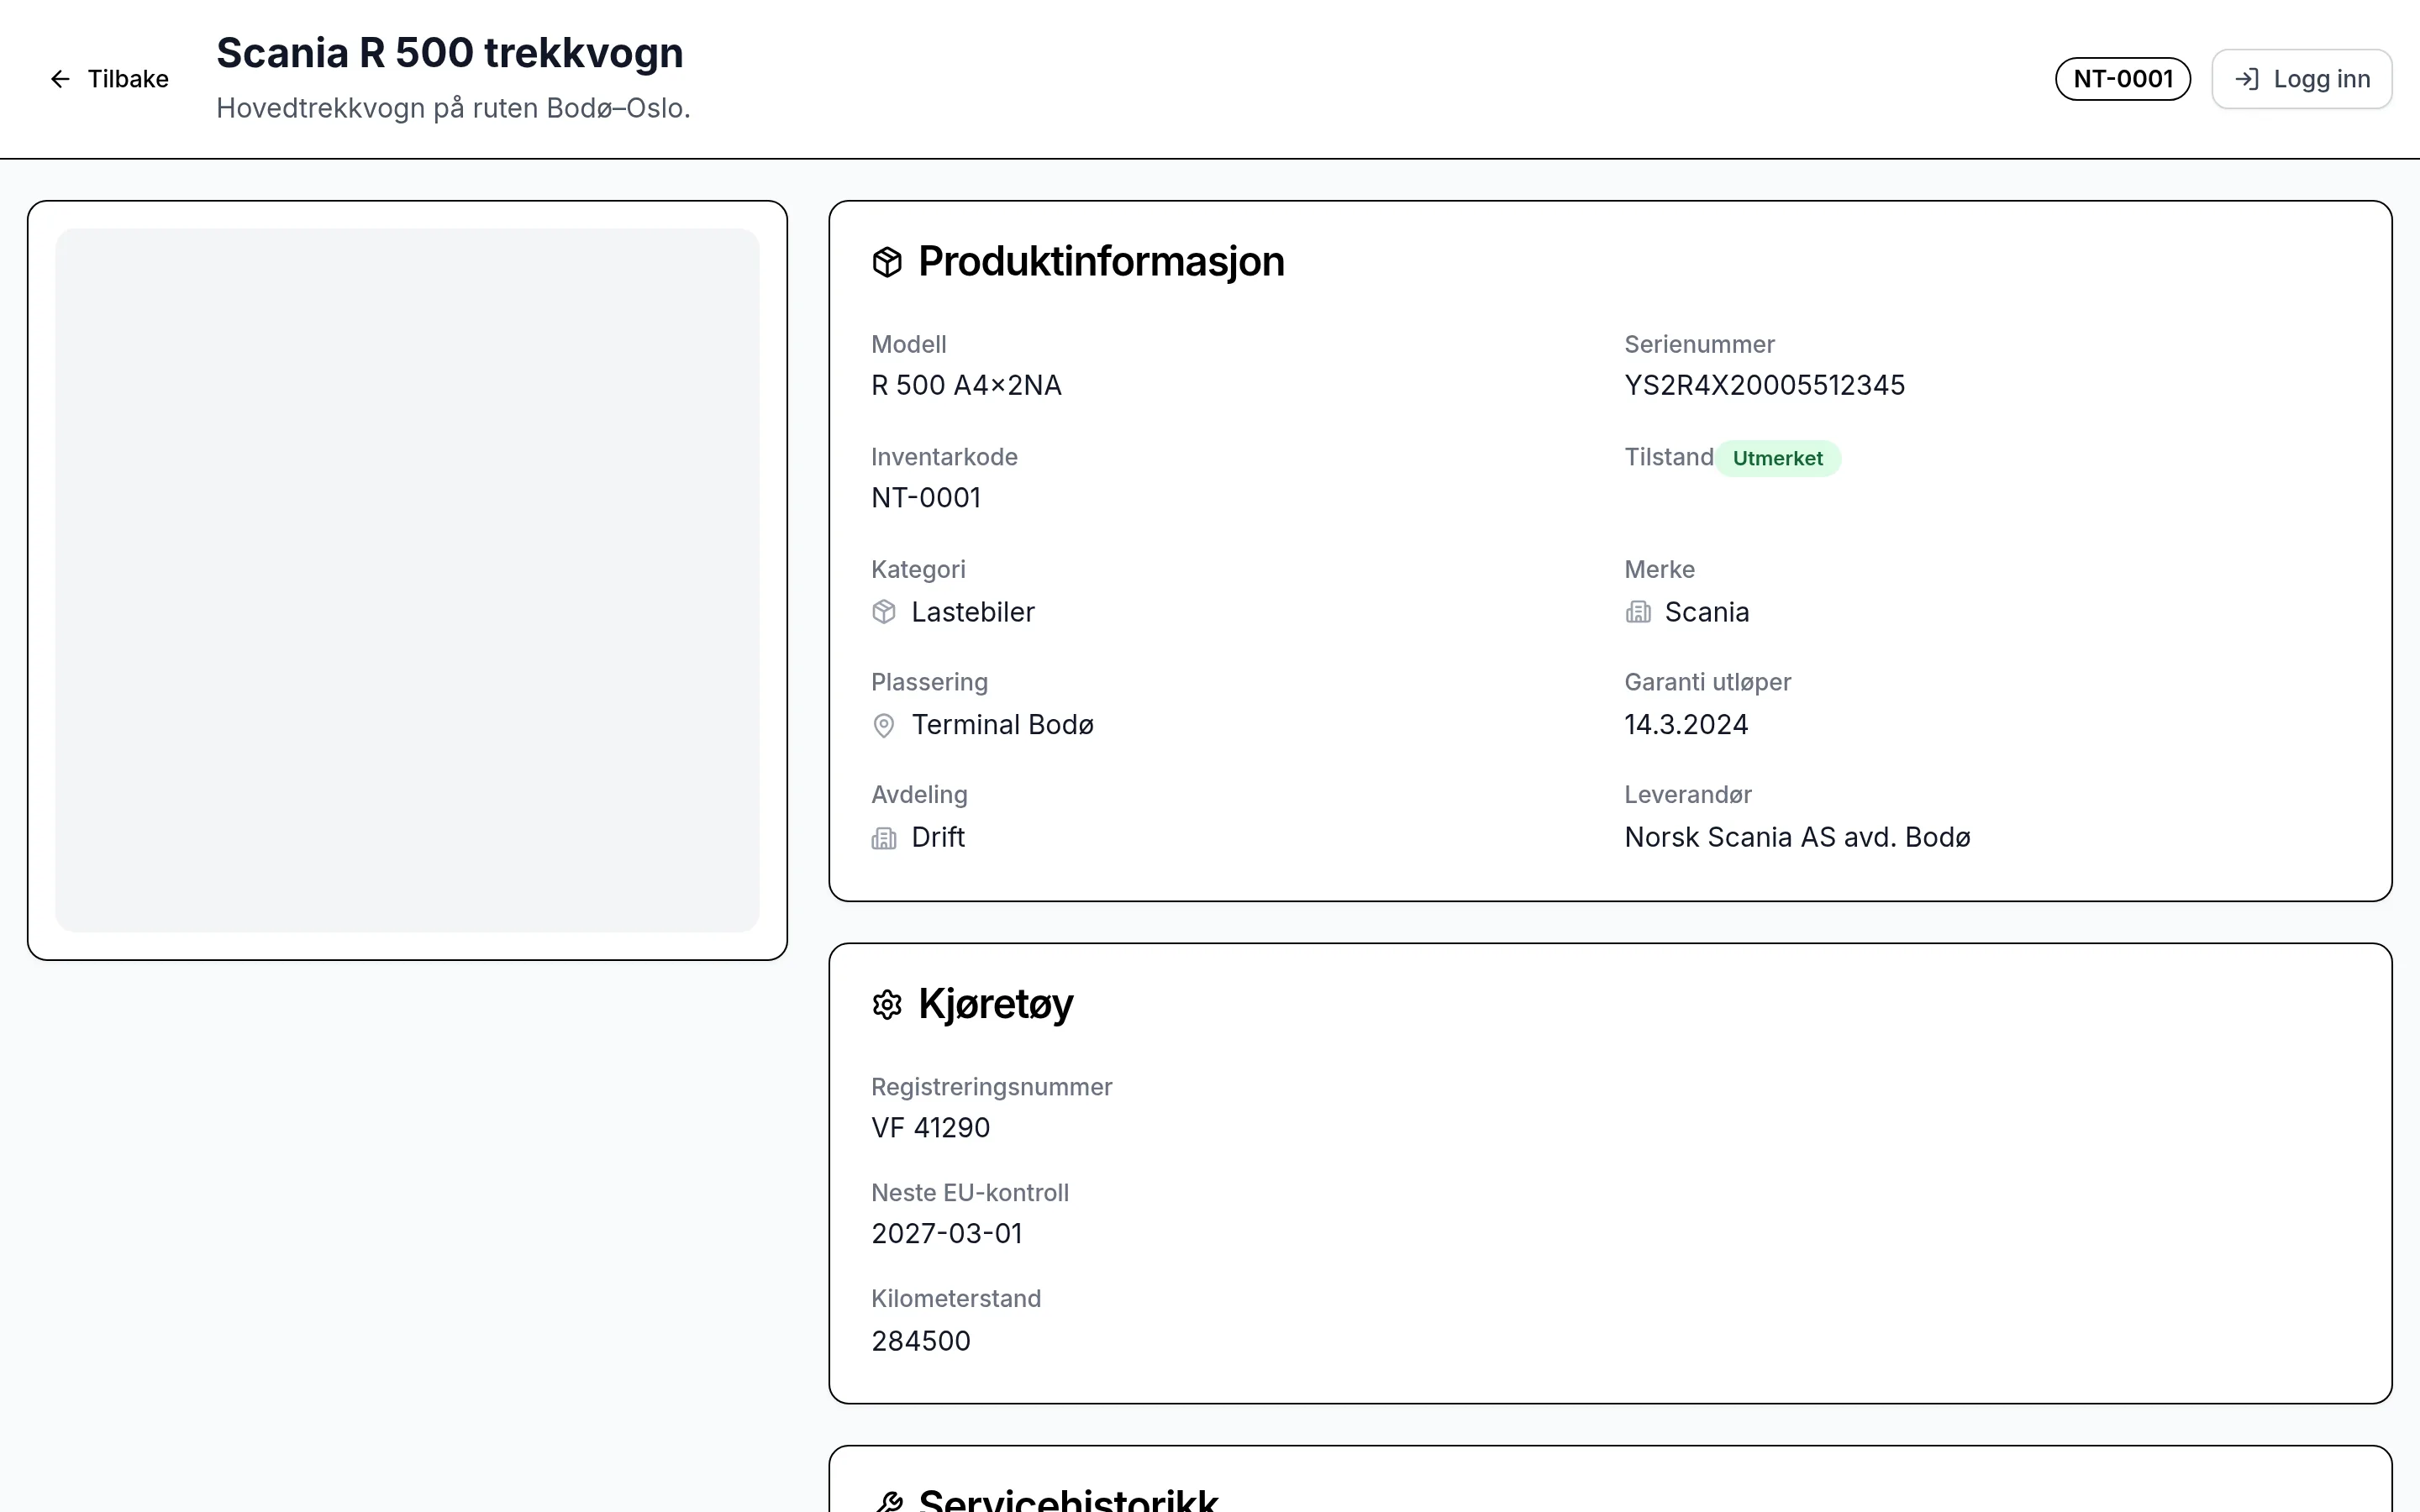Open the product image placeholder
2420x1512 pixels.
click(x=407, y=580)
